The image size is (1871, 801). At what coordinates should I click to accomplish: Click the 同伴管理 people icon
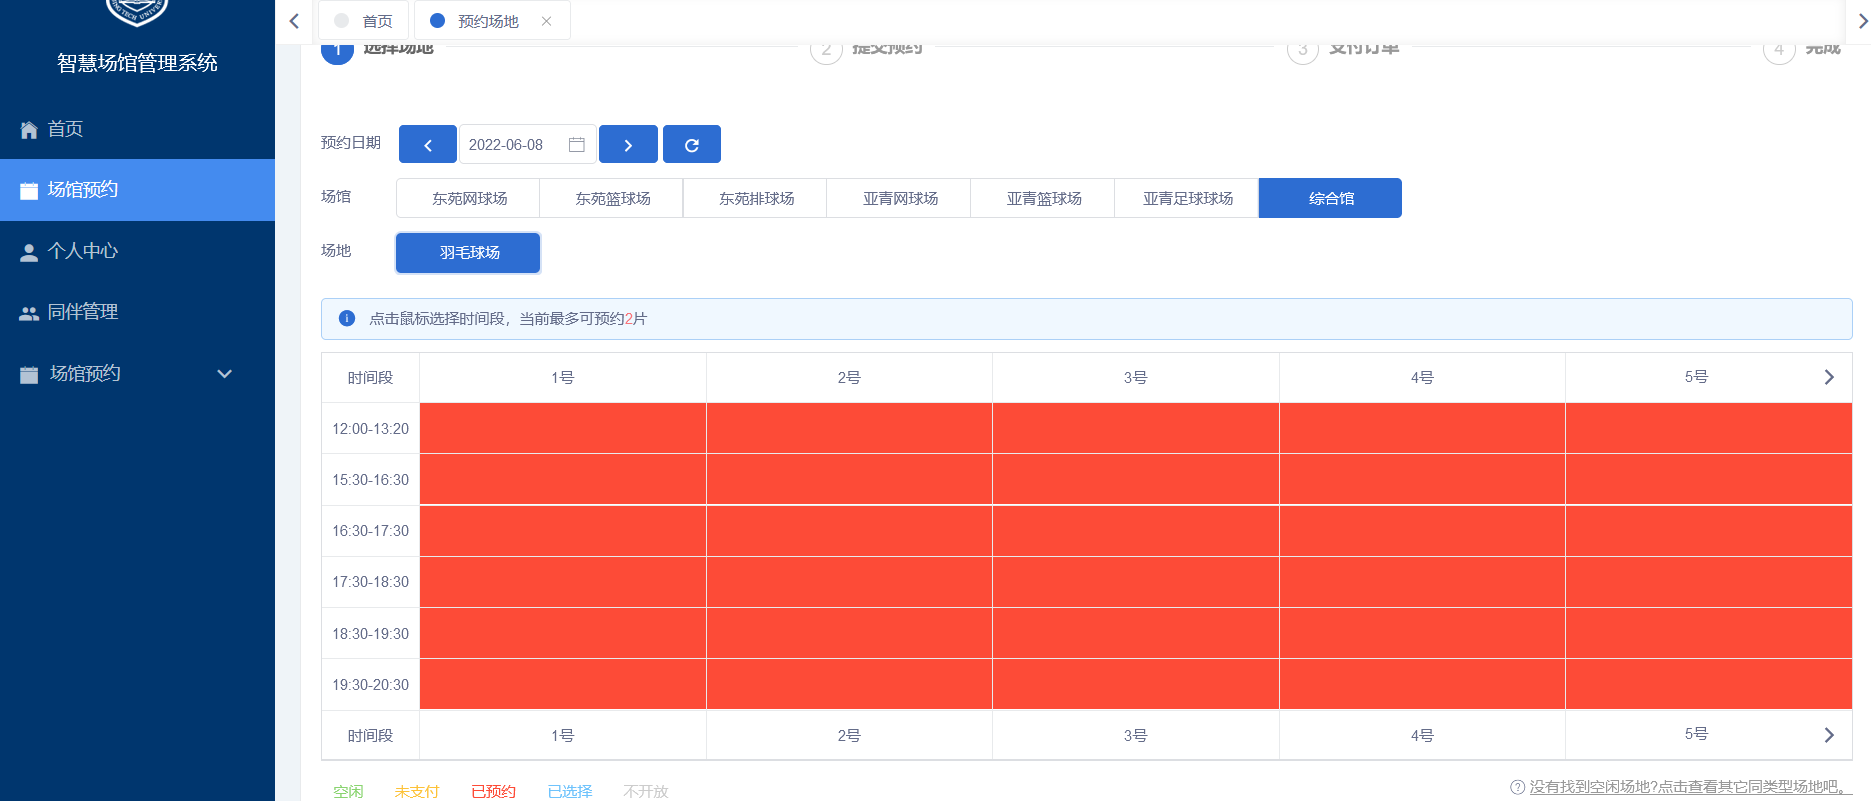pos(29,313)
